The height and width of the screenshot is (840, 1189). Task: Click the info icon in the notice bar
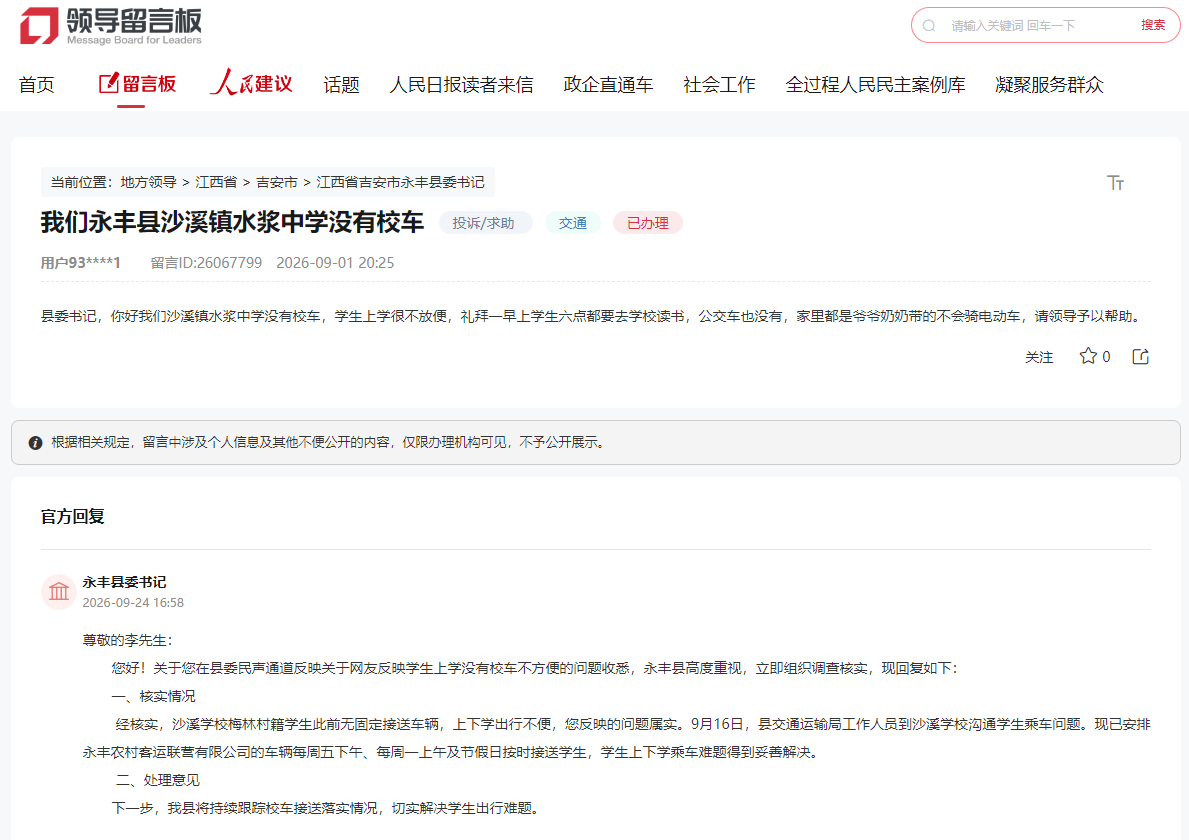click(35, 443)
